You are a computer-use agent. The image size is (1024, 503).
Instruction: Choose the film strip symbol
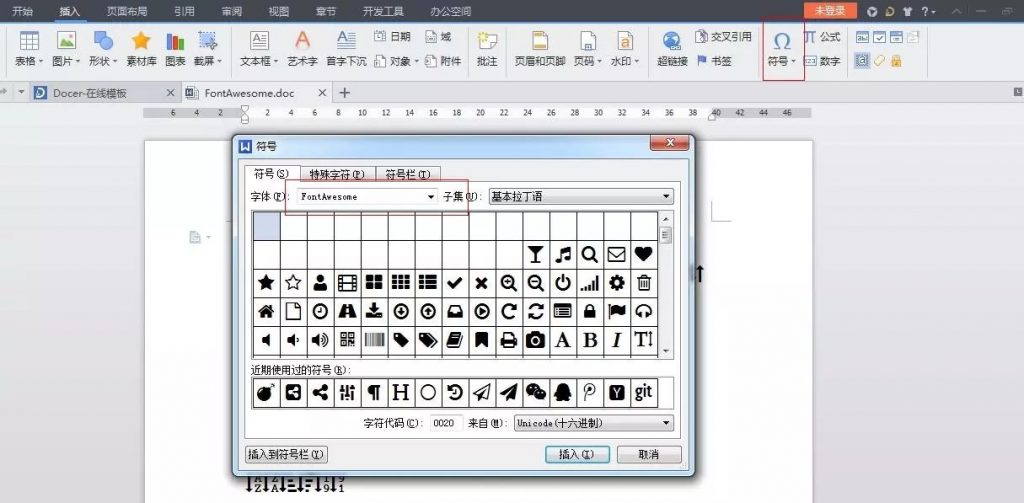coord(347,282)
